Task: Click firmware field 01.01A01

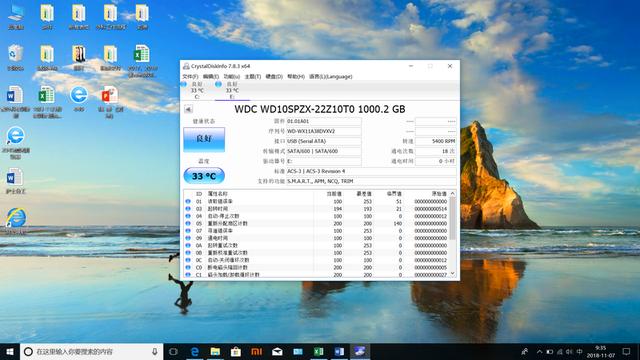Action: tap(324, 121)
